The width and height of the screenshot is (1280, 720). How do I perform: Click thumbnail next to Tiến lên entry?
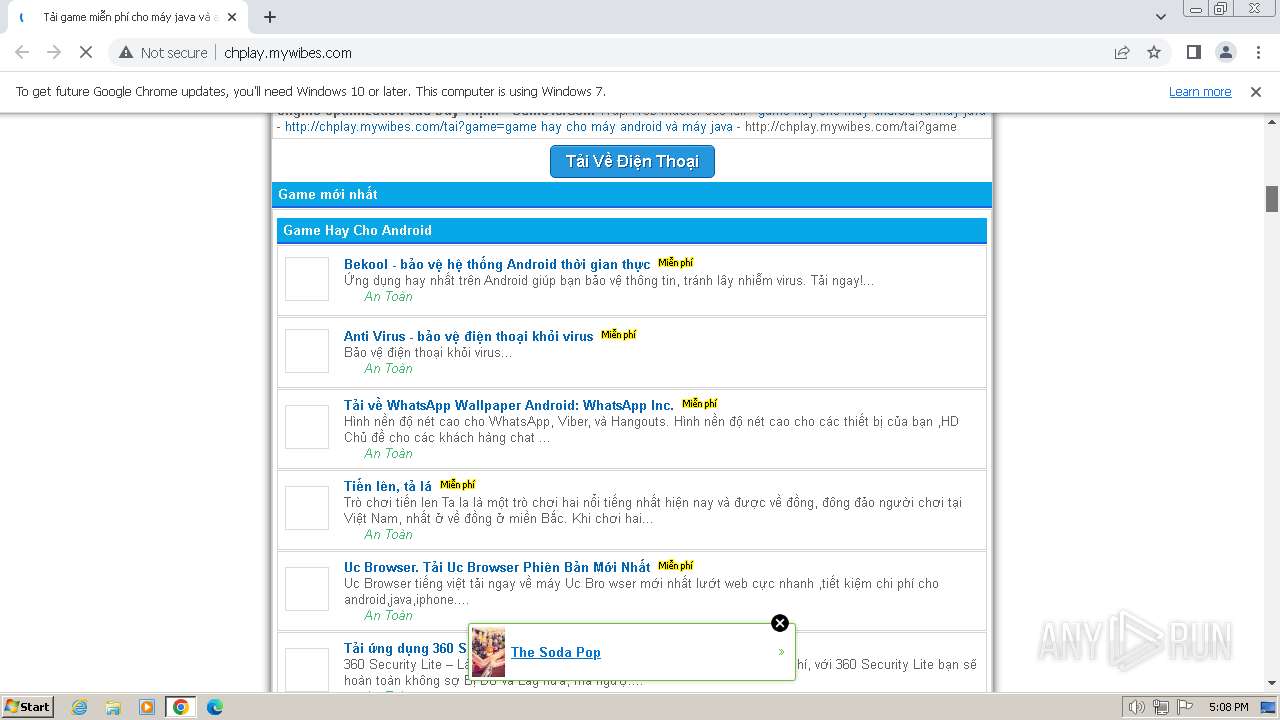307,508
